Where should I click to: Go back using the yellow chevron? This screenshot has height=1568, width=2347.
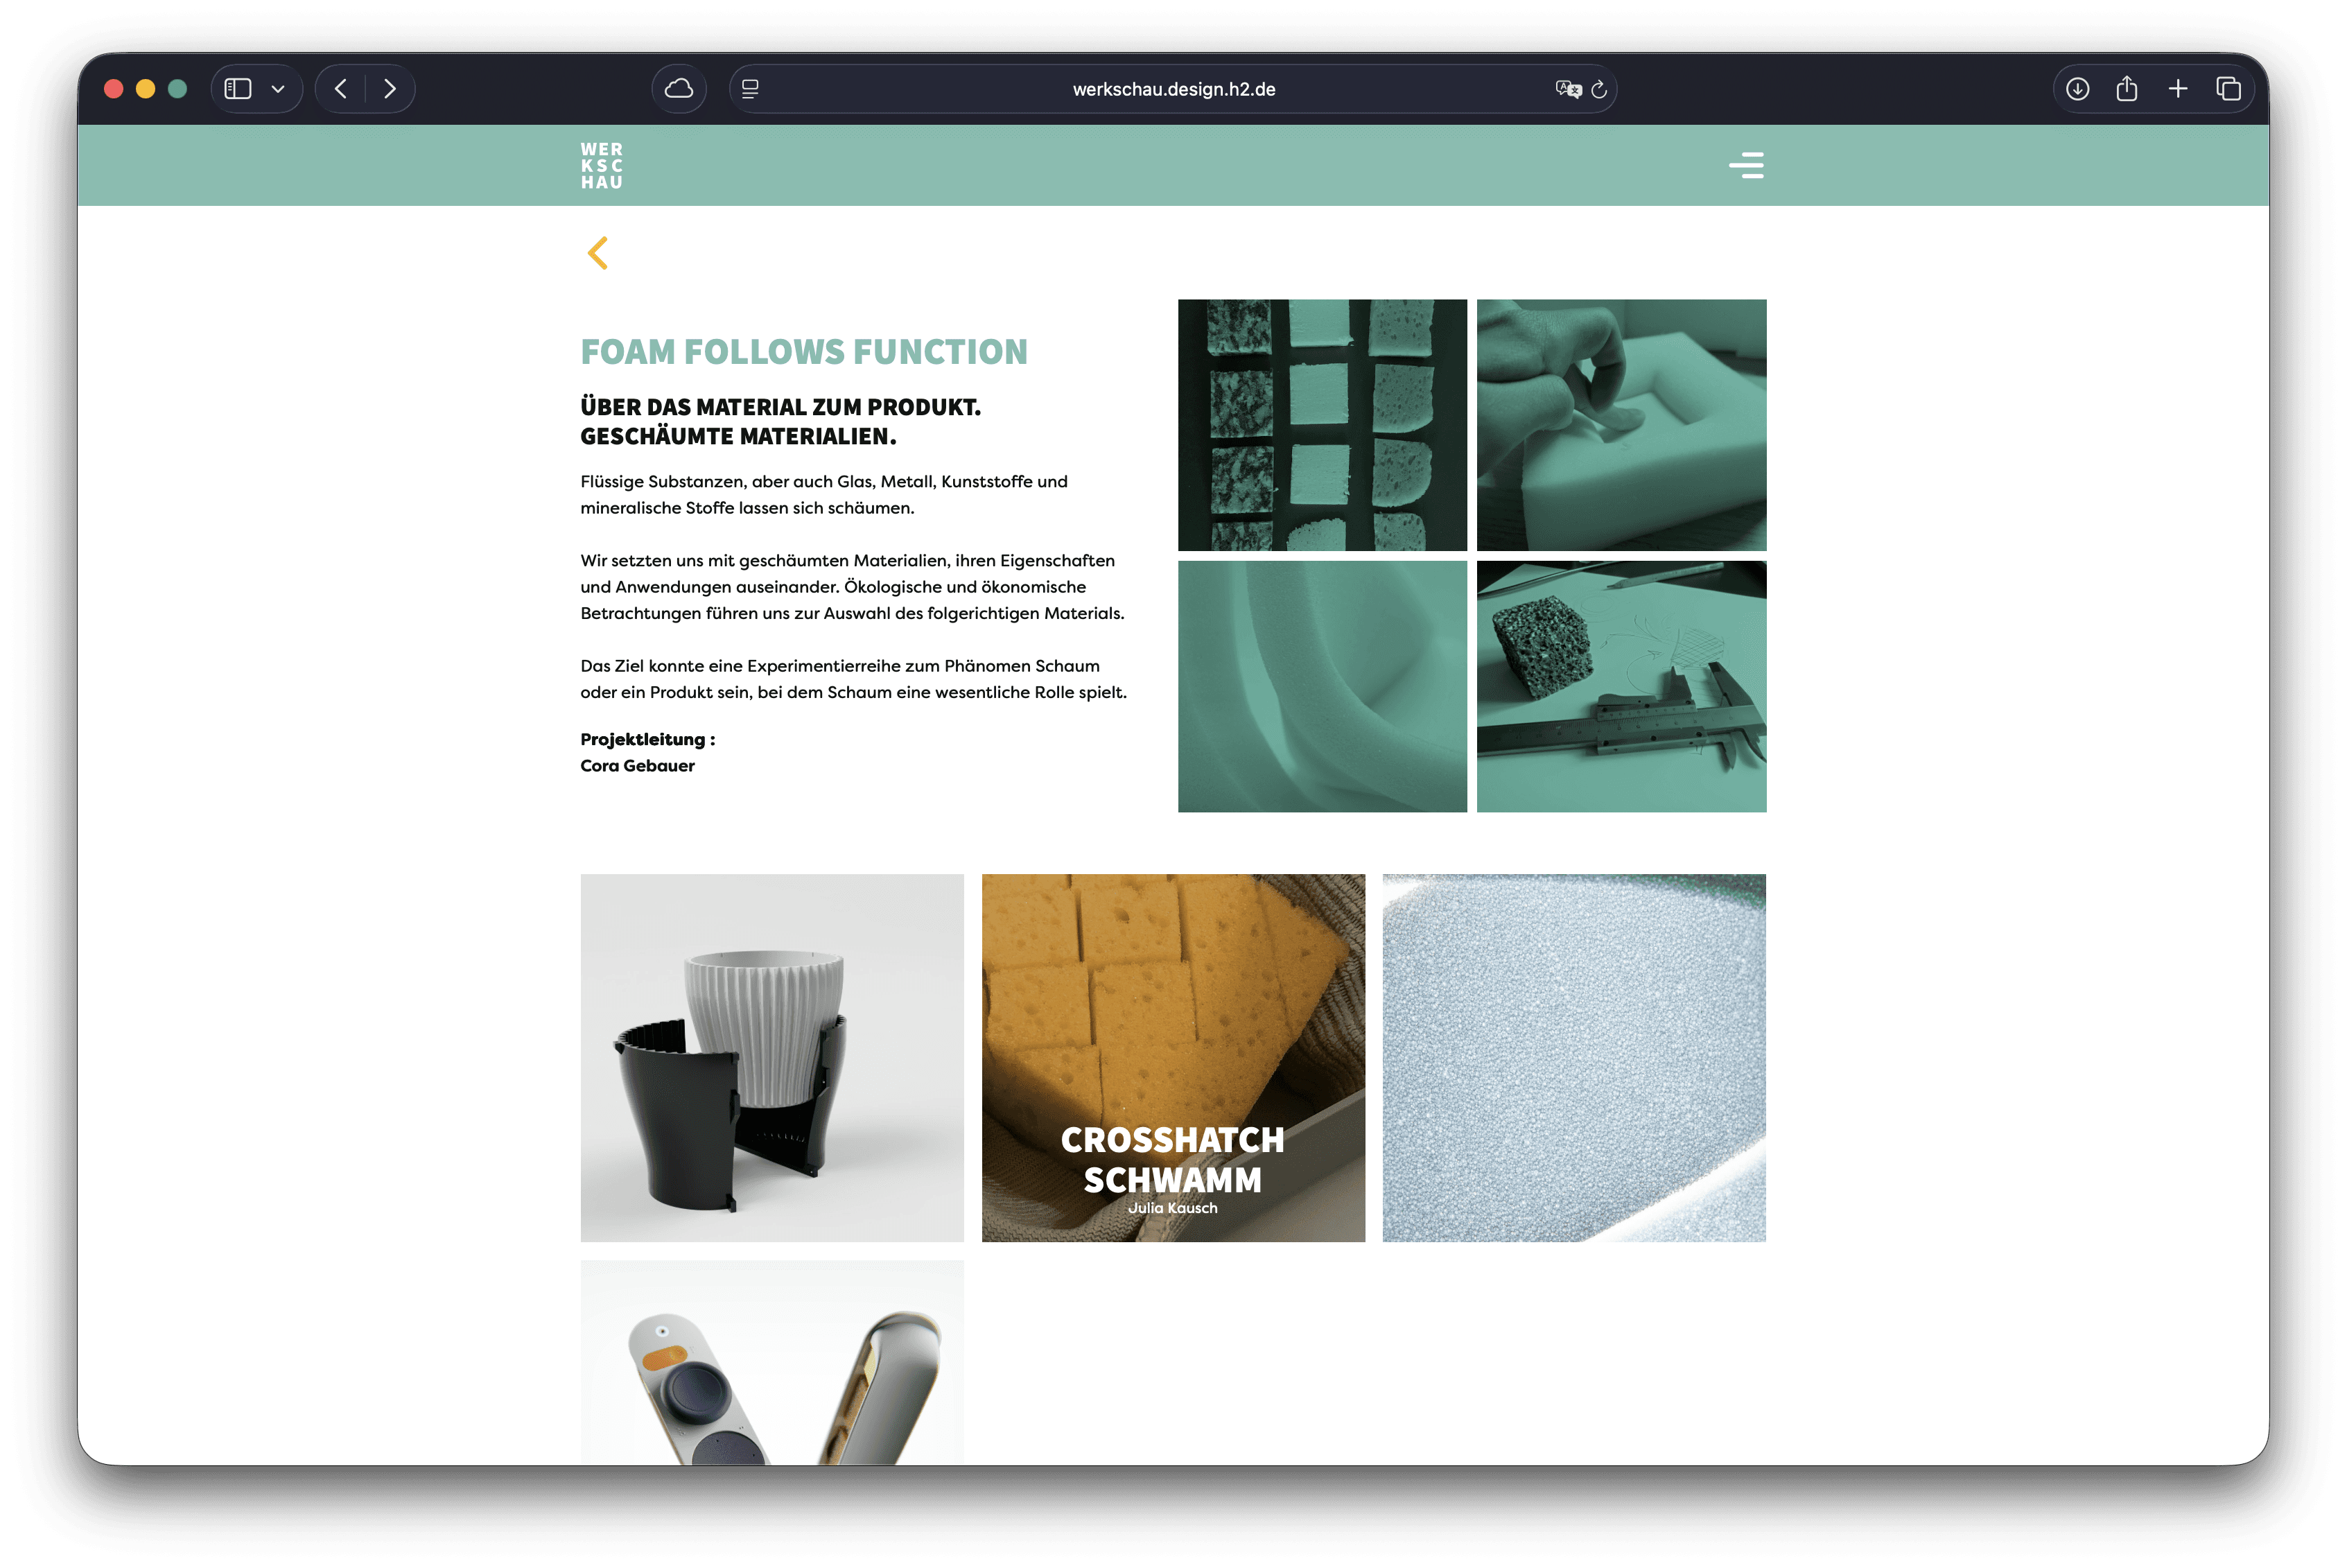tap(598, 253)
